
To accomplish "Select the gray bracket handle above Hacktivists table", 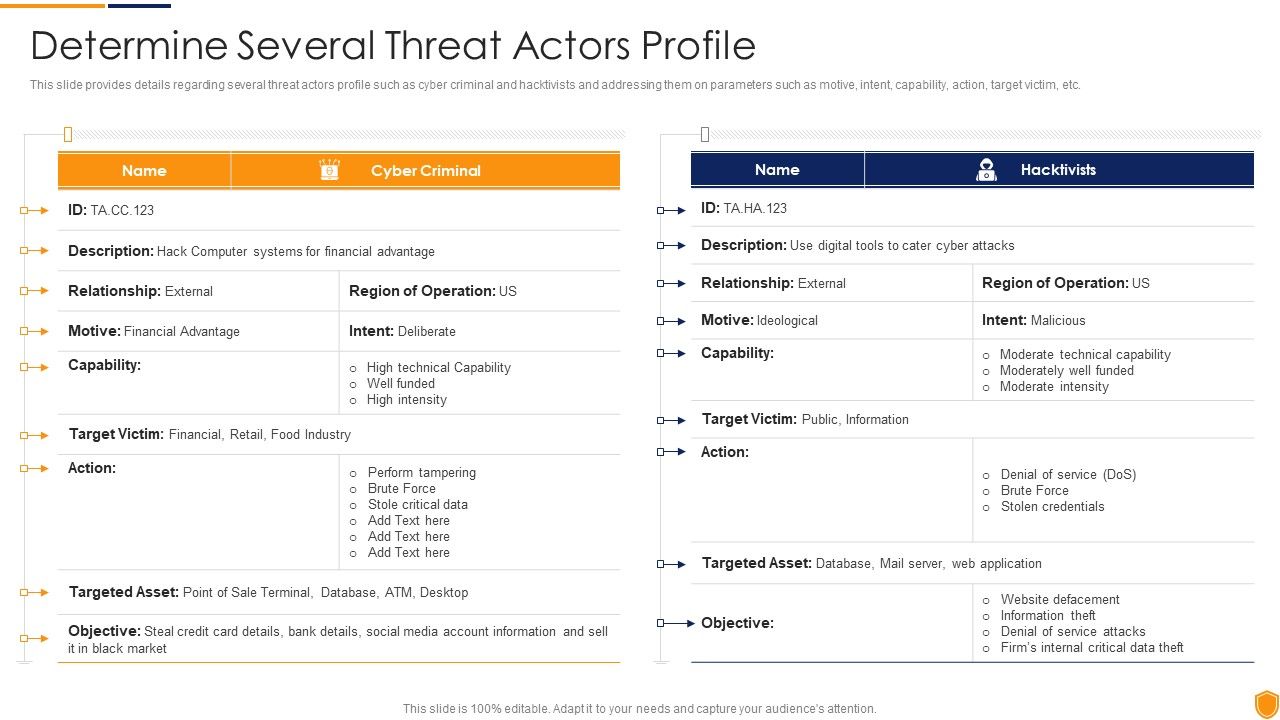I will click(x=705, y=134).
